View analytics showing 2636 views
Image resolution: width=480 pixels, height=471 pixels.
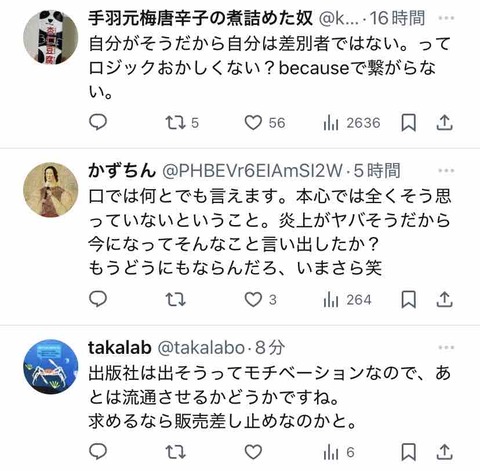(x=352, y=123)
